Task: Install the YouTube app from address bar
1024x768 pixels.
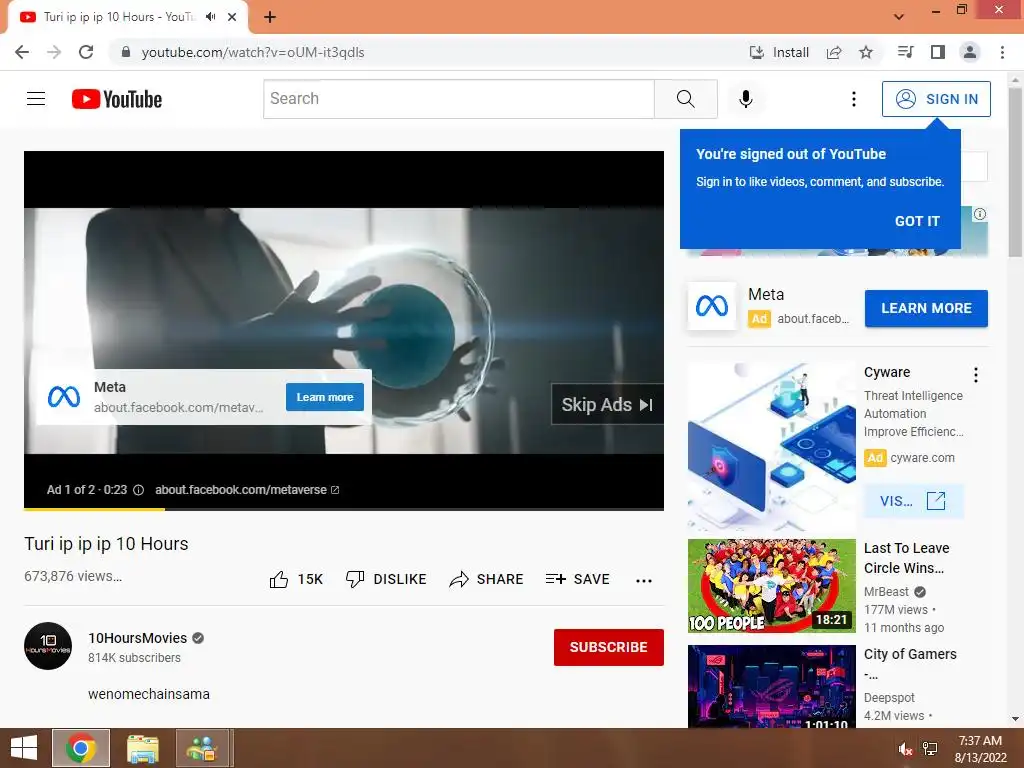Action: (x=780, y=52)
